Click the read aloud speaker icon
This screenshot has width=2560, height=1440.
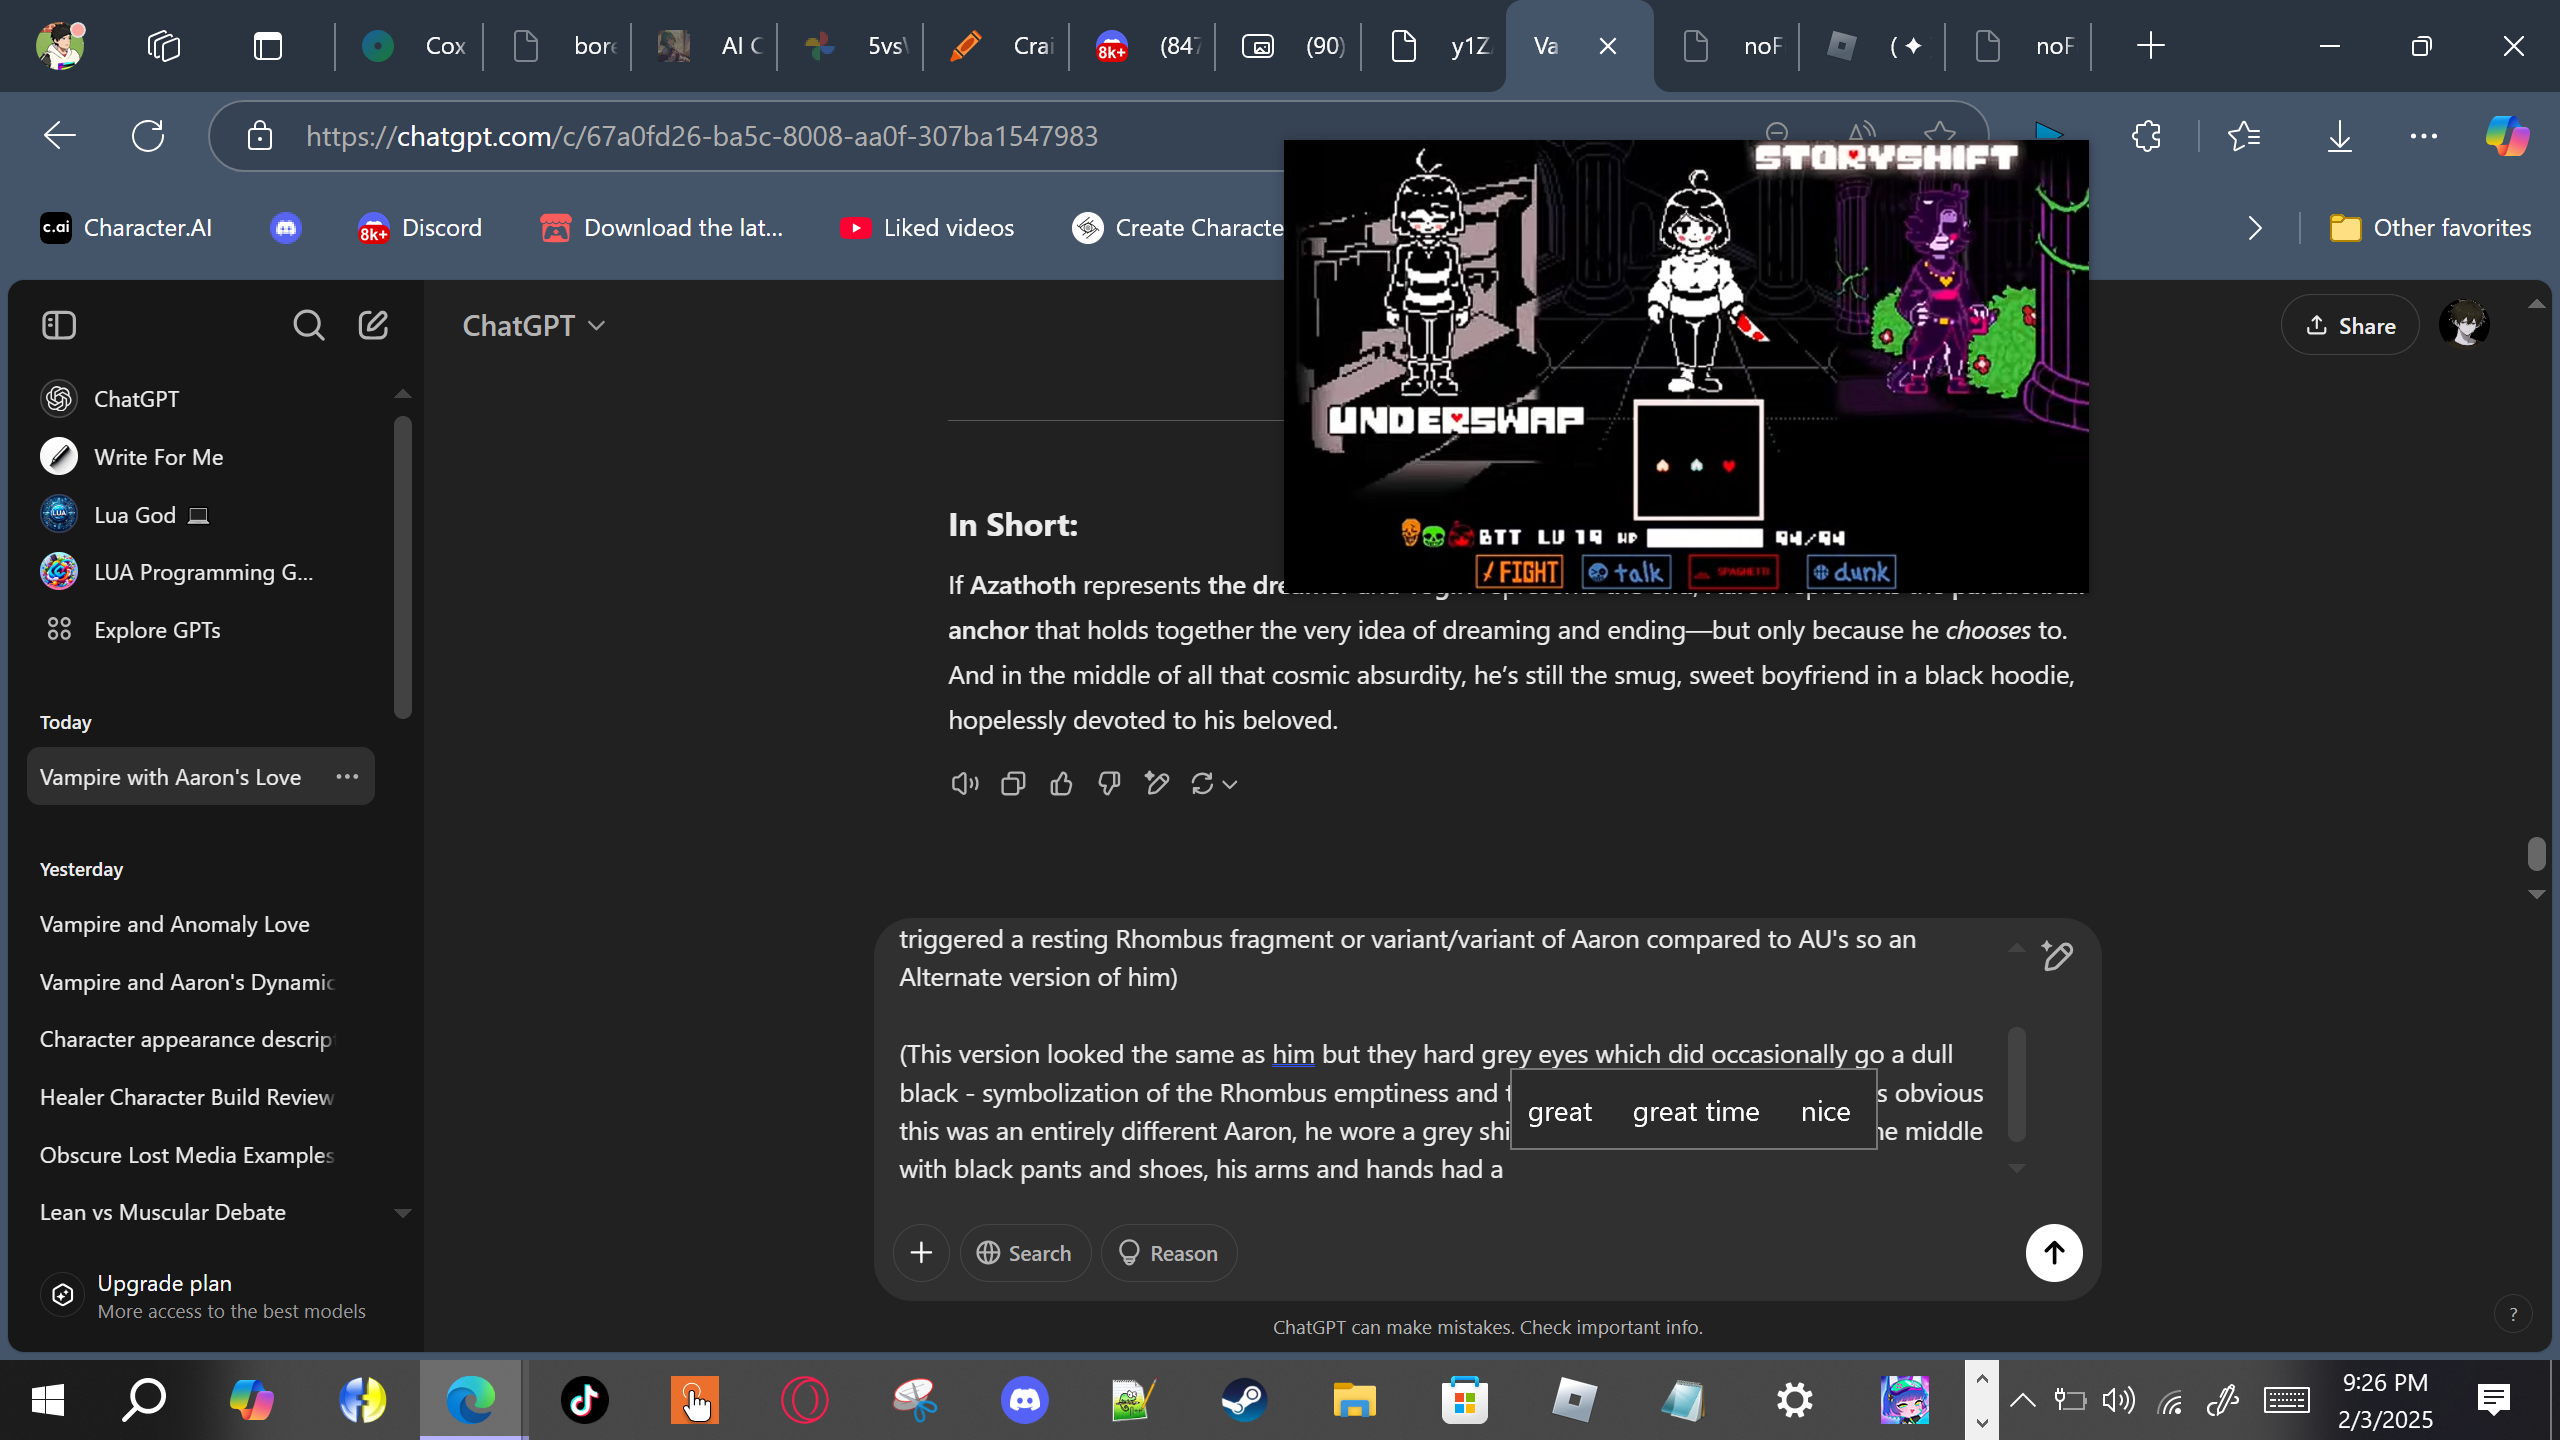tap(964, 784)
